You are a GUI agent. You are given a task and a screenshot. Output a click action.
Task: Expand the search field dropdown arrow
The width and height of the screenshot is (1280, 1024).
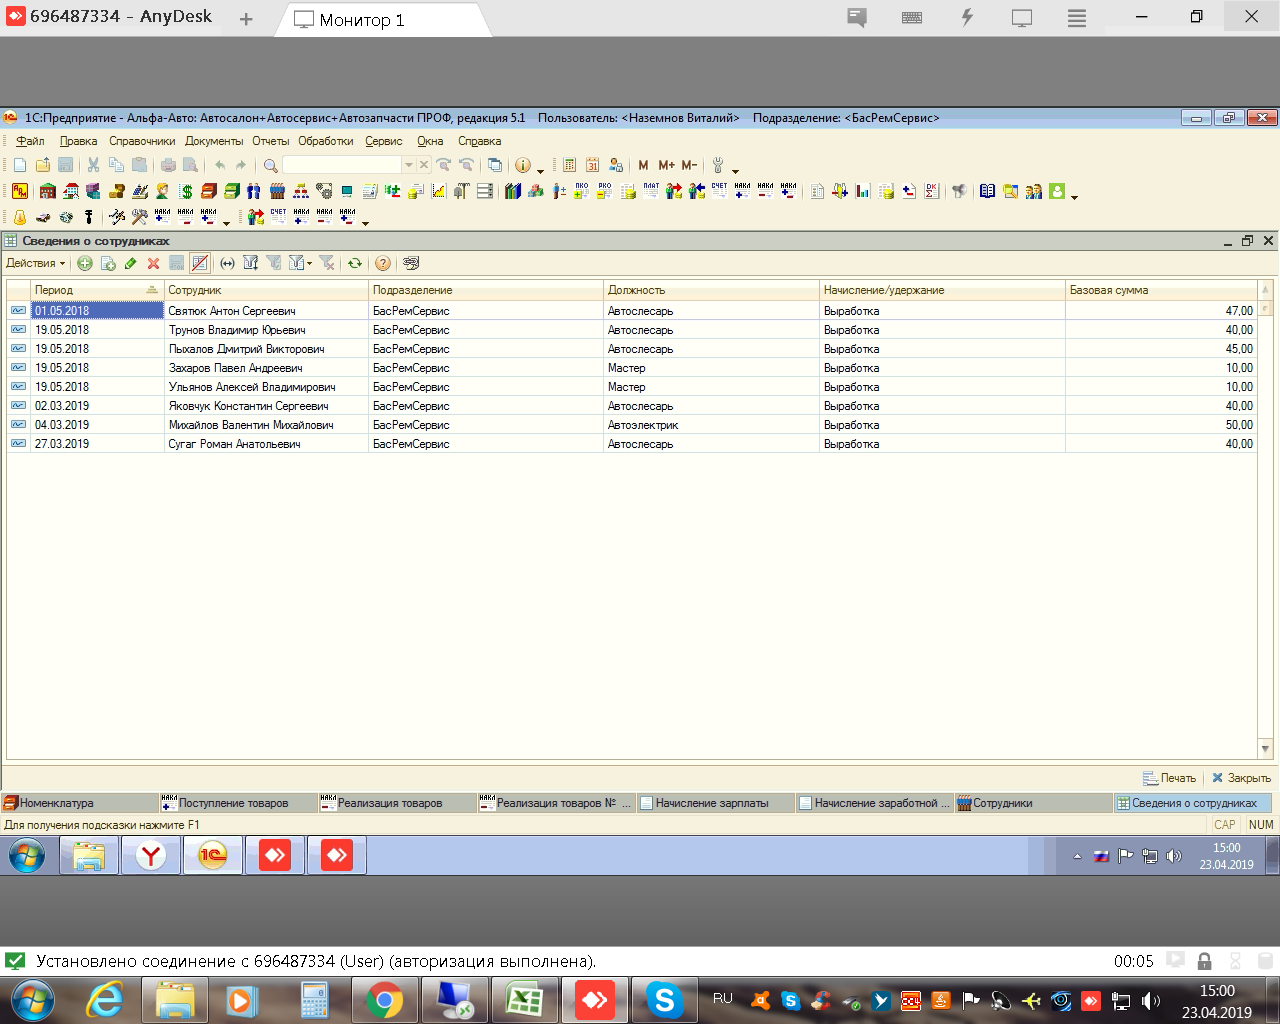point(408,165)
